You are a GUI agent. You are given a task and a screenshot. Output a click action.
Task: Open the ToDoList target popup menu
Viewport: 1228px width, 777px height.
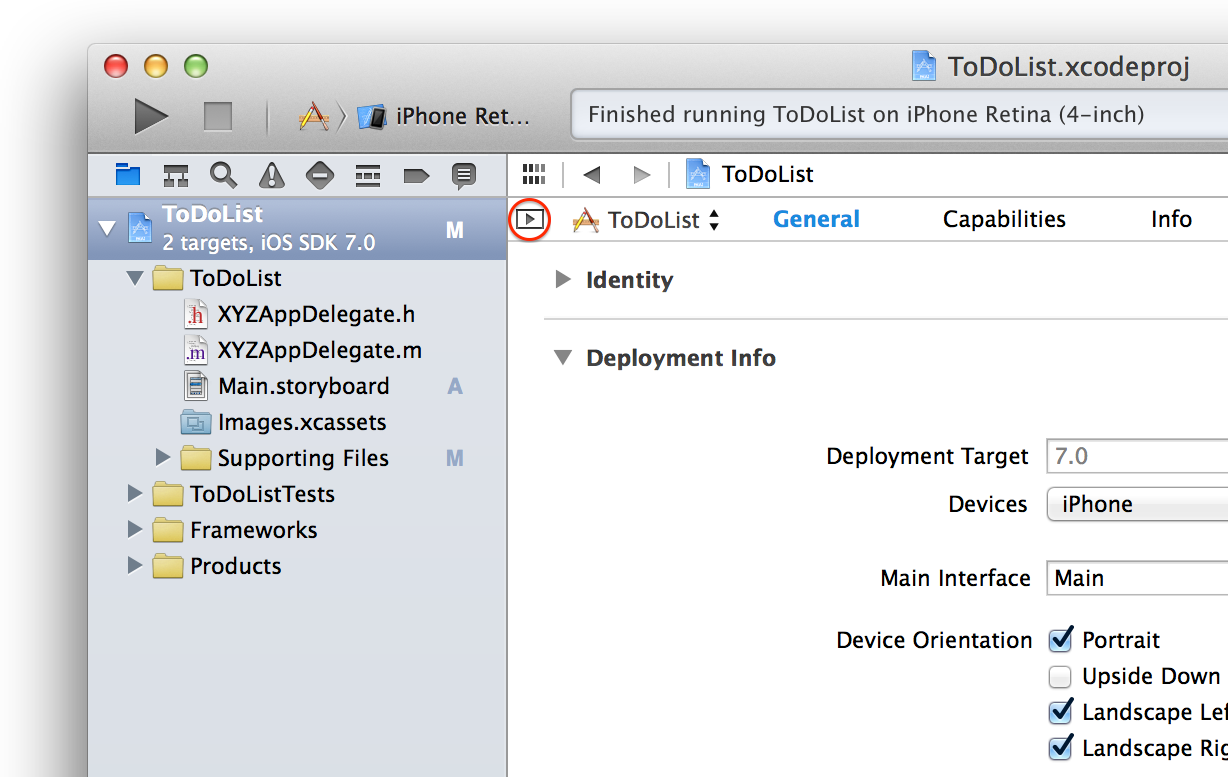(646, 220)
